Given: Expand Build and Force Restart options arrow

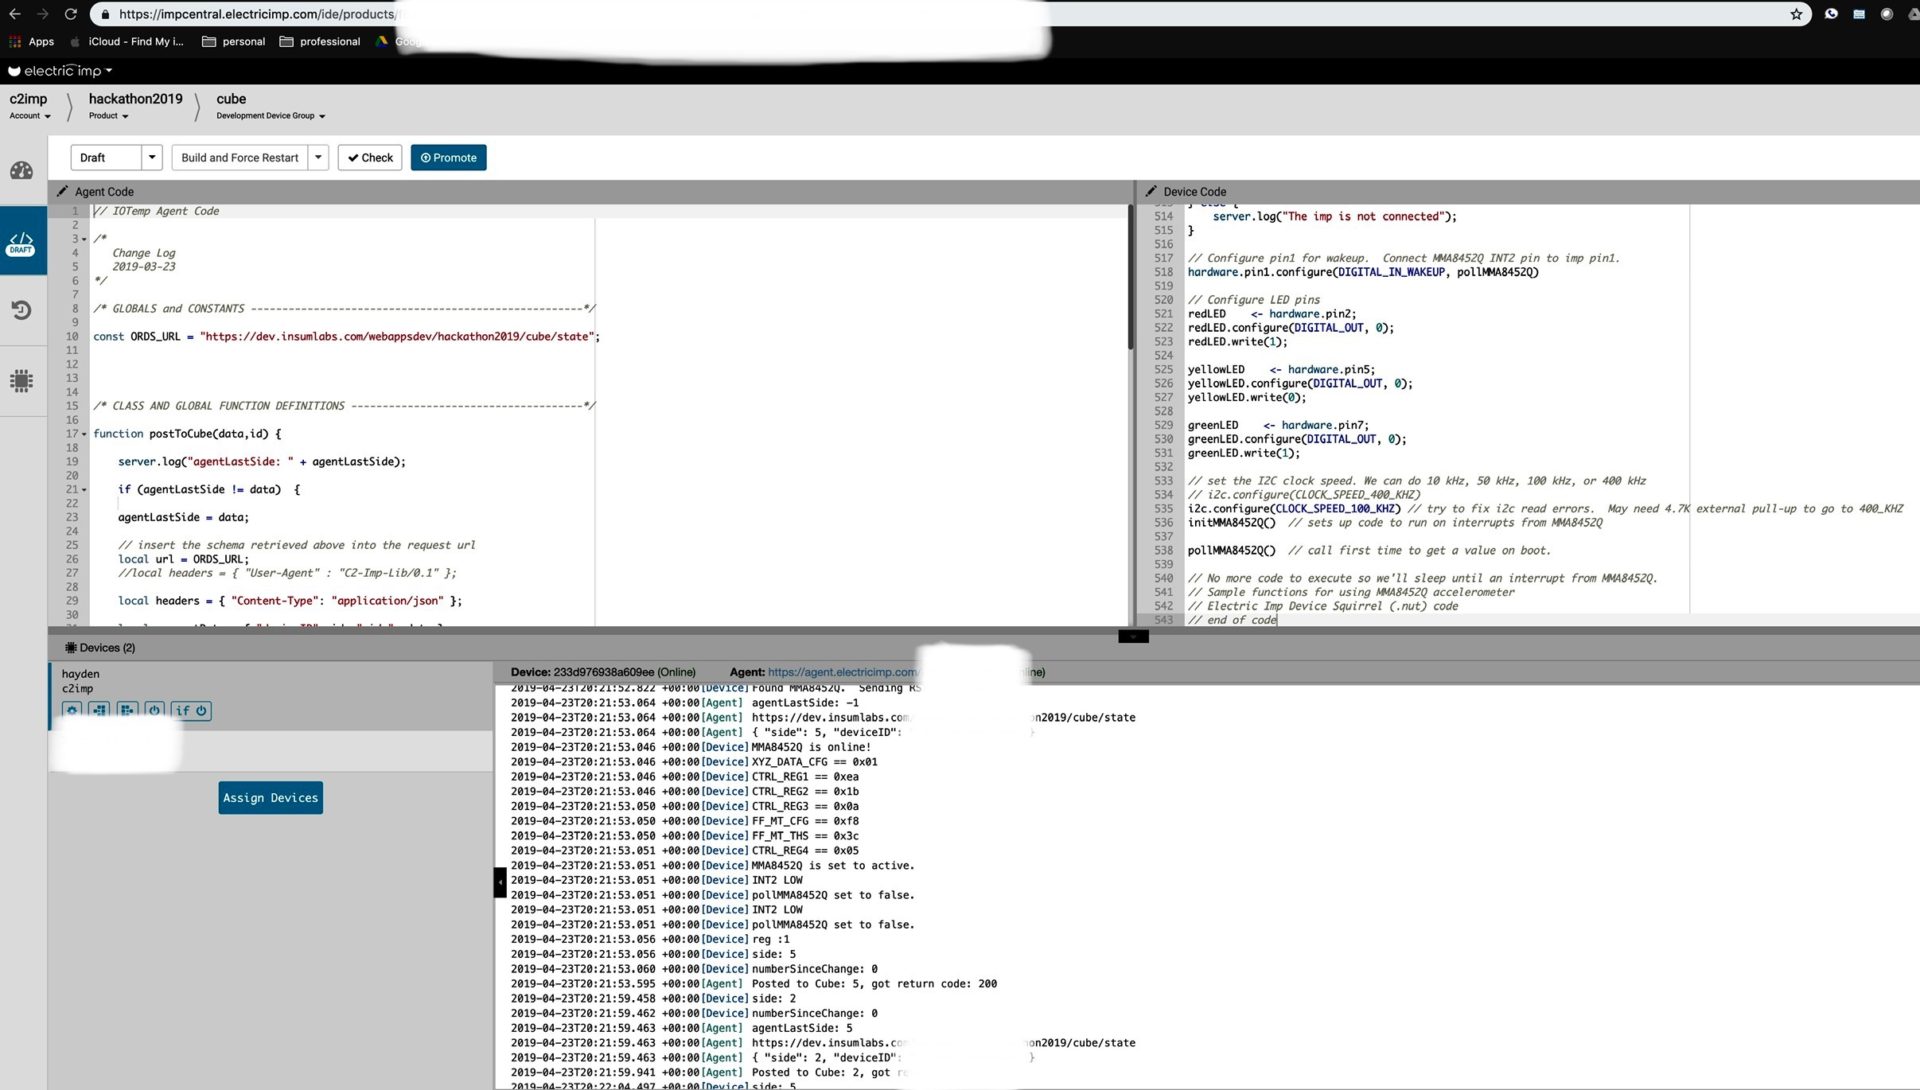Looking at the screenshot, I should click(x=318, y=158).
